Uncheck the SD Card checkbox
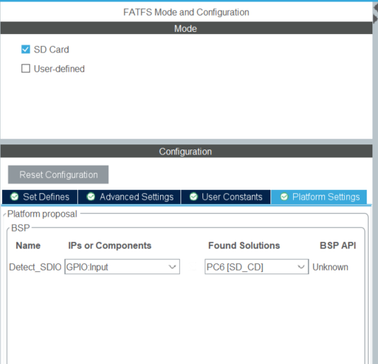Screen dimensions: 378x364 (26, 50)
